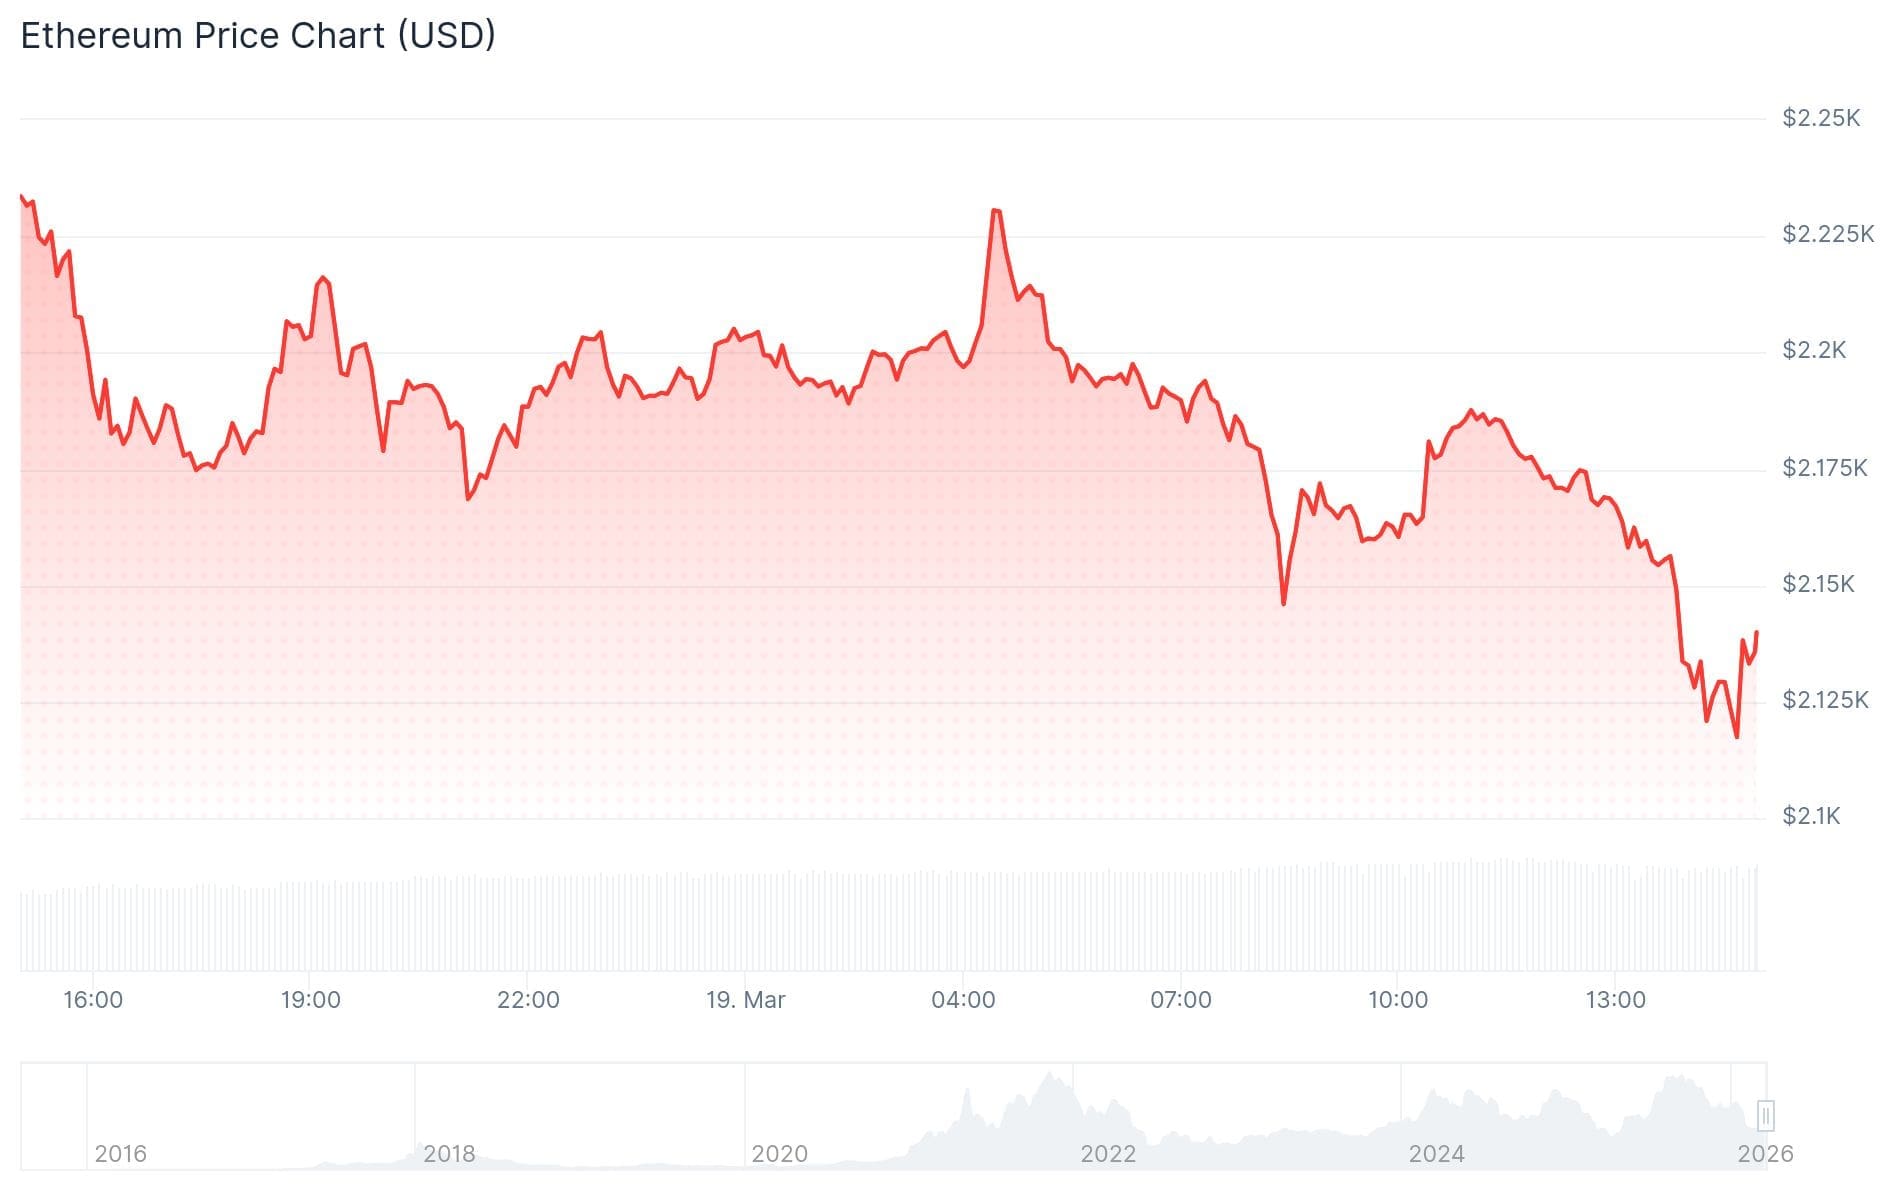The height and width of the screenshot is (1200, 1892).
Task: Click the $2.1K axis label
Action: click(x=1810, y=816)
